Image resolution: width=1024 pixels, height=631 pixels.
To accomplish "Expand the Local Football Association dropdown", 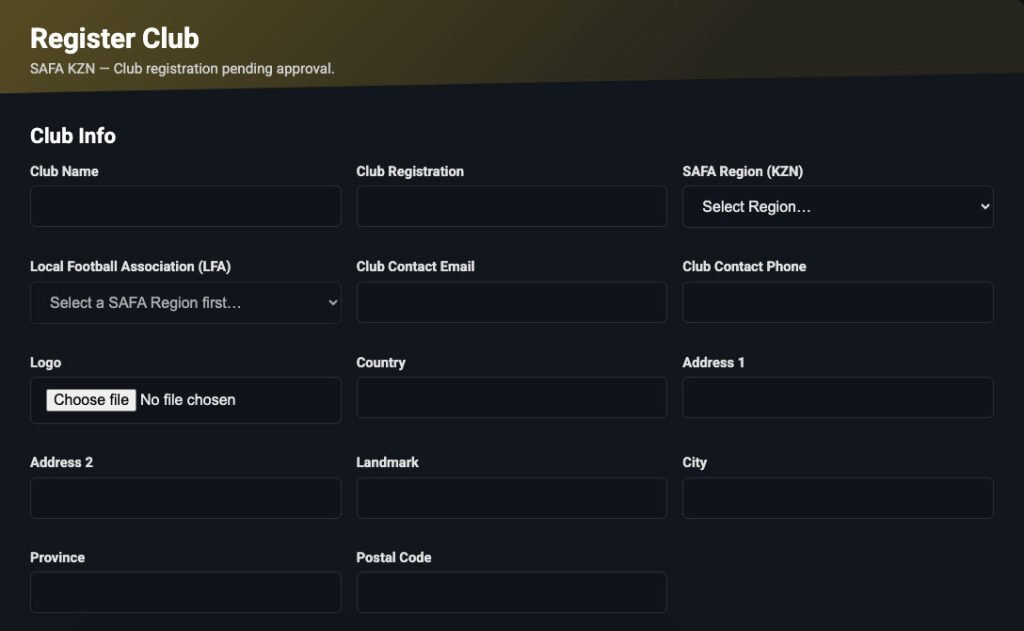I will click(185, 302).
